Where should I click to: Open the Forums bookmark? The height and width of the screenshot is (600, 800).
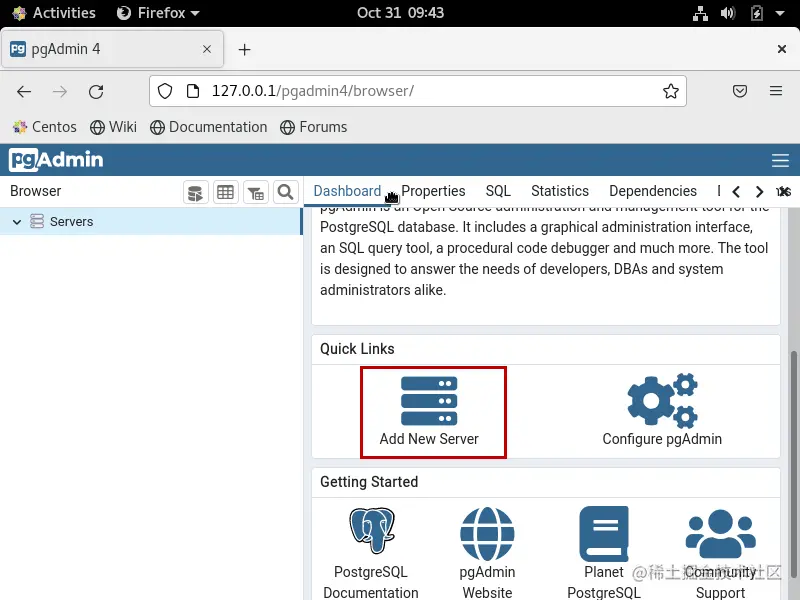coord(314,127)
